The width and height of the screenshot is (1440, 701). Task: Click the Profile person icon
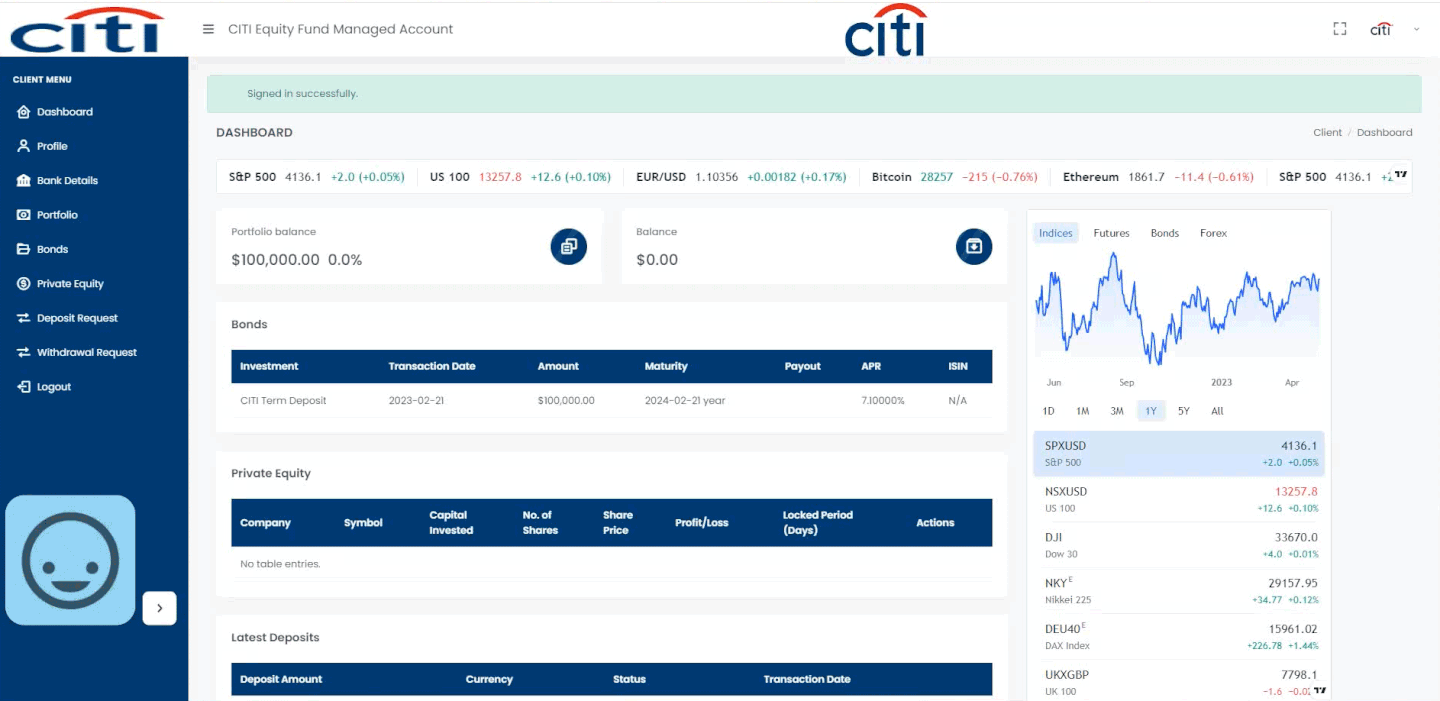[24, 146]
